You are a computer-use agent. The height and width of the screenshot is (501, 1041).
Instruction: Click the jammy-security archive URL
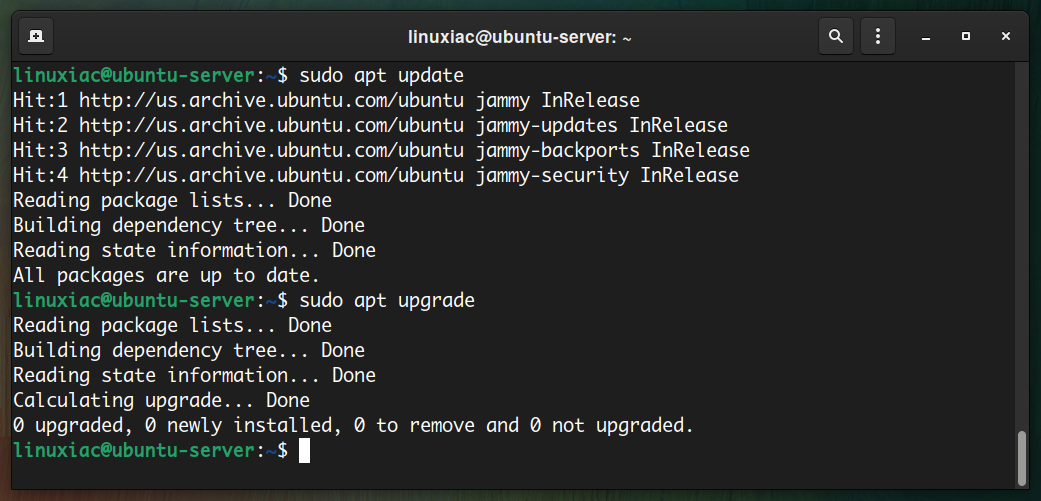pos(272,176)
